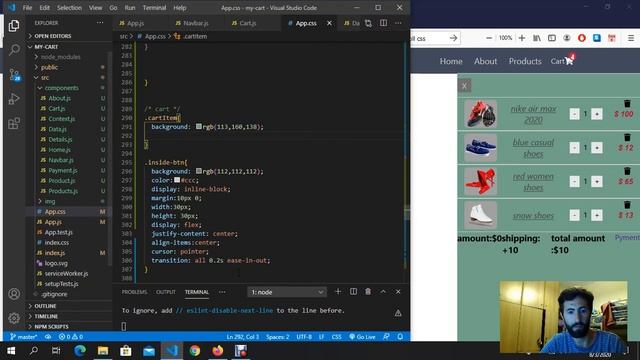The image size is (640, 360).
Task: Open nike air max 2020 product link
Action: click(x=533, y=114)
